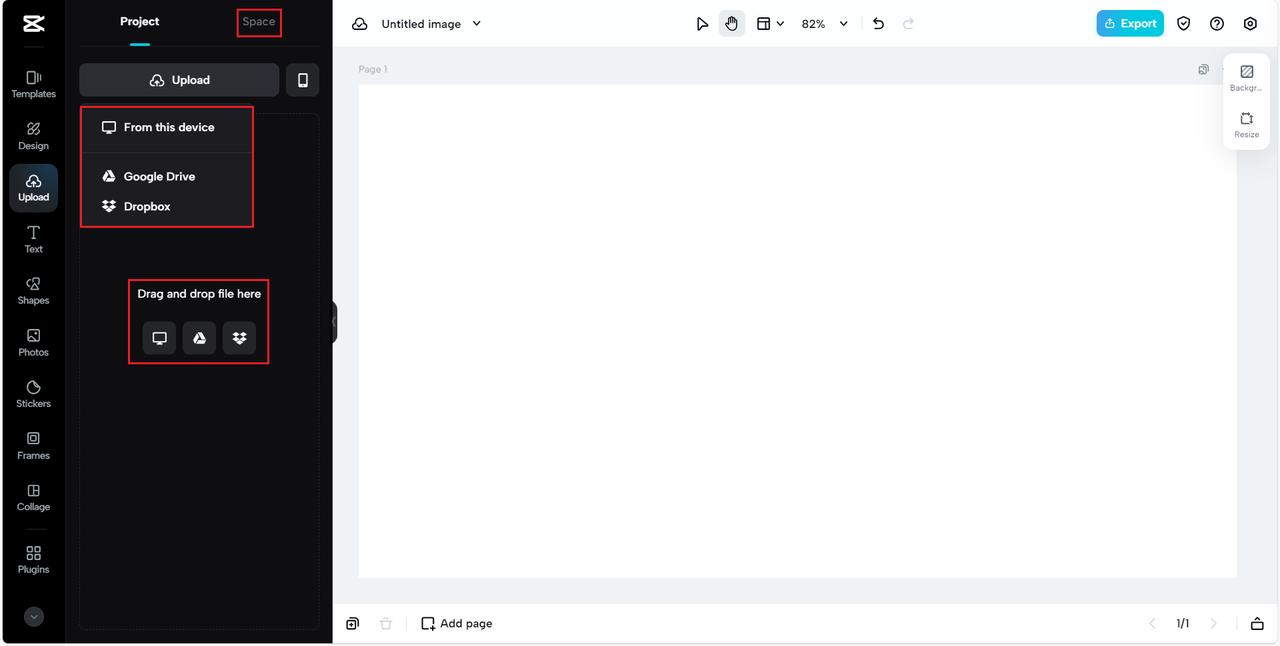
Task: Select the pointer select tool
Action: [702, 24]
